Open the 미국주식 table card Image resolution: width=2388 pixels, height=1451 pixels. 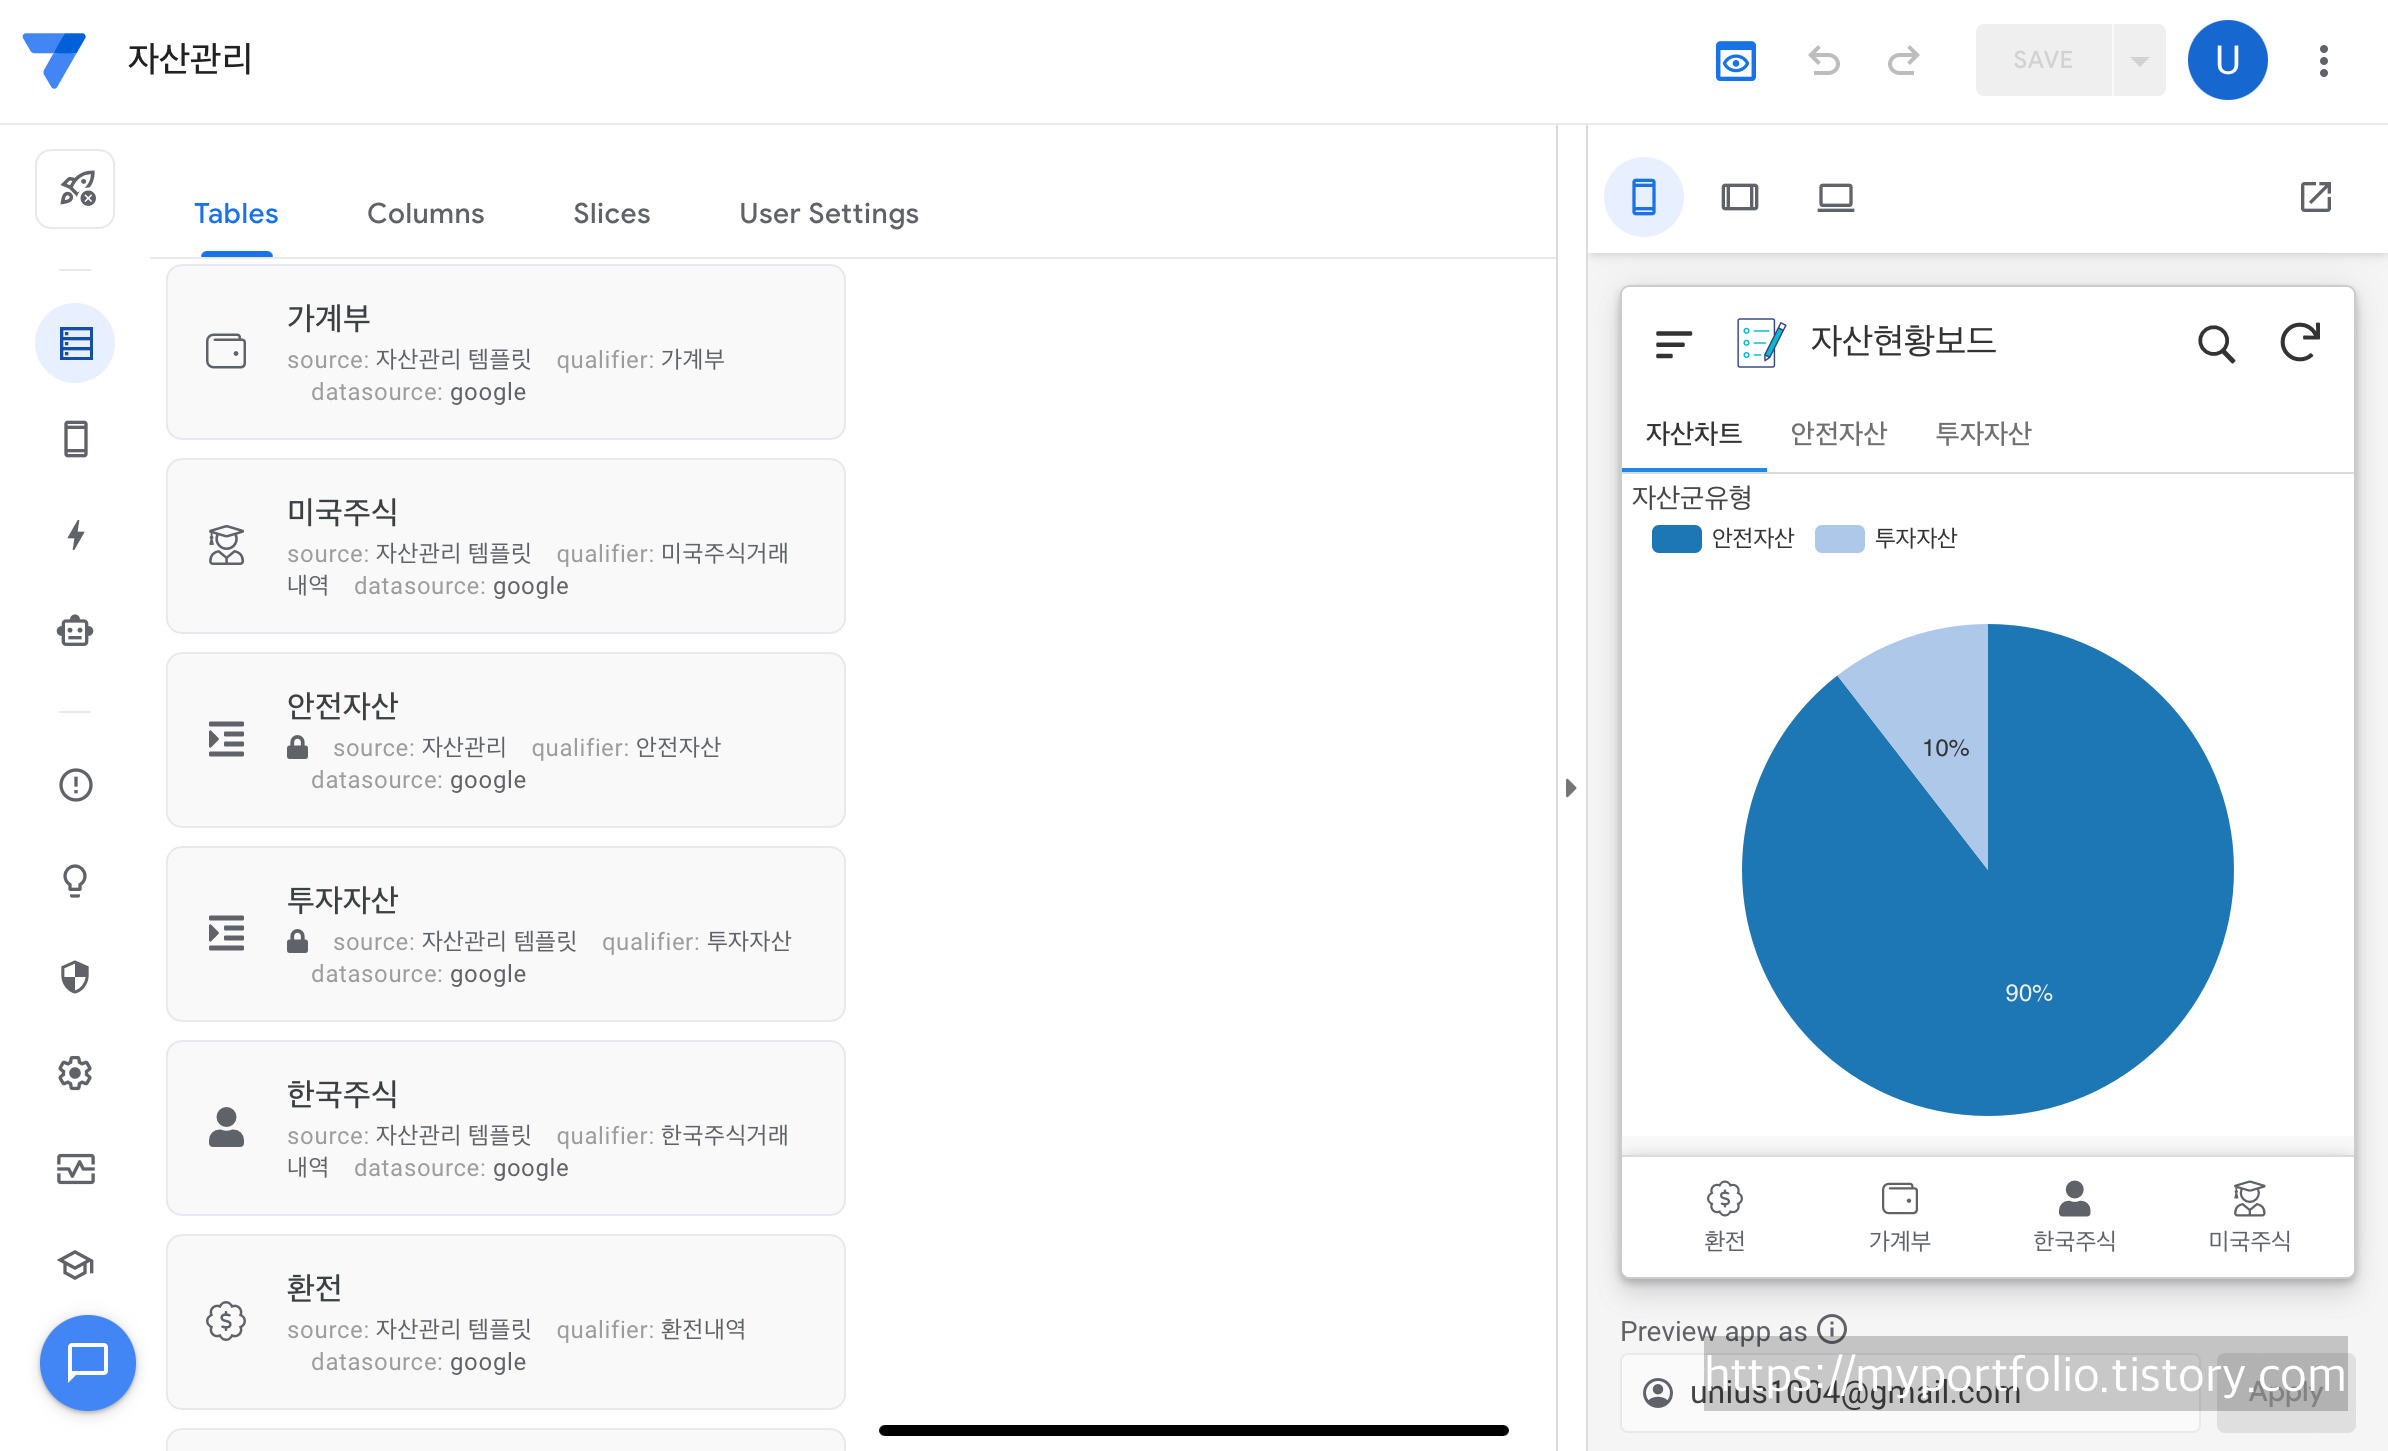[505, 546]
